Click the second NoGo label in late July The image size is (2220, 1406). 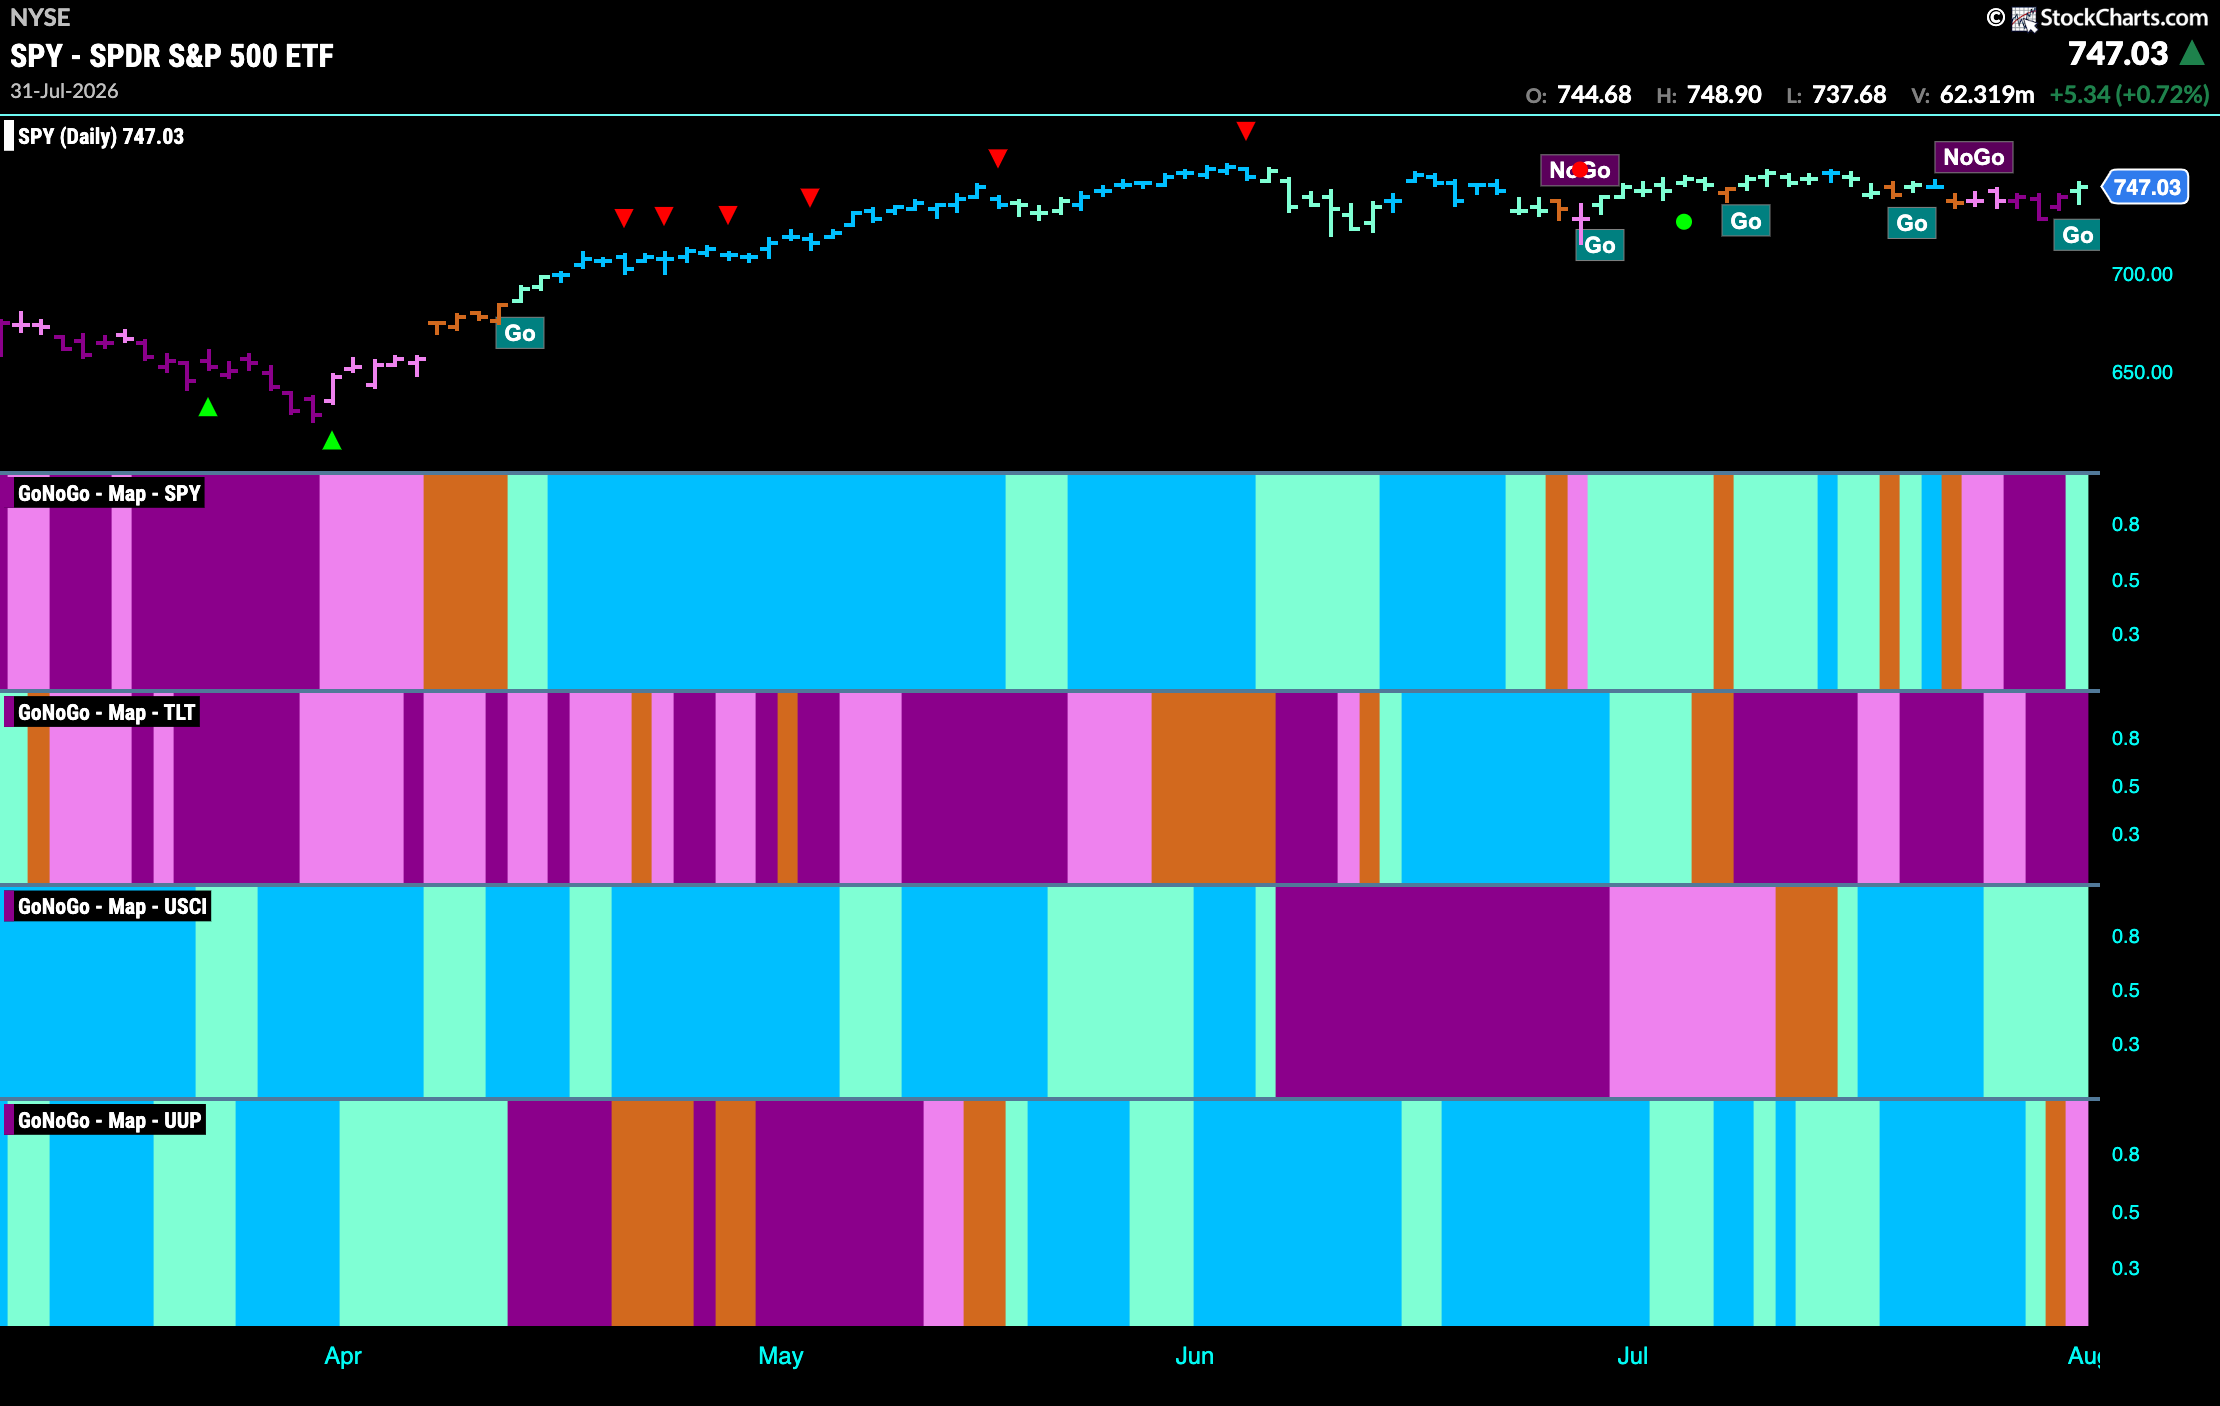(1974, 157)
